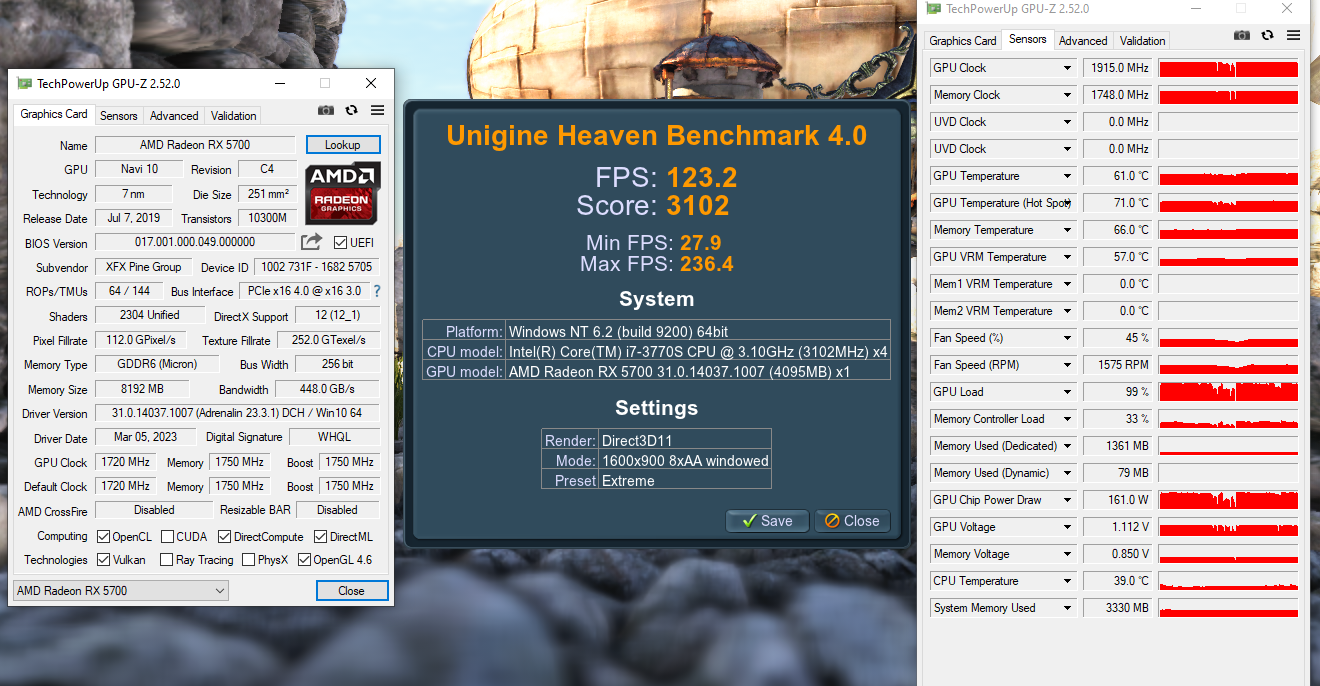
Task: Click GPU-Z app icon in right window title bar
Action: (x=934, y=9)
